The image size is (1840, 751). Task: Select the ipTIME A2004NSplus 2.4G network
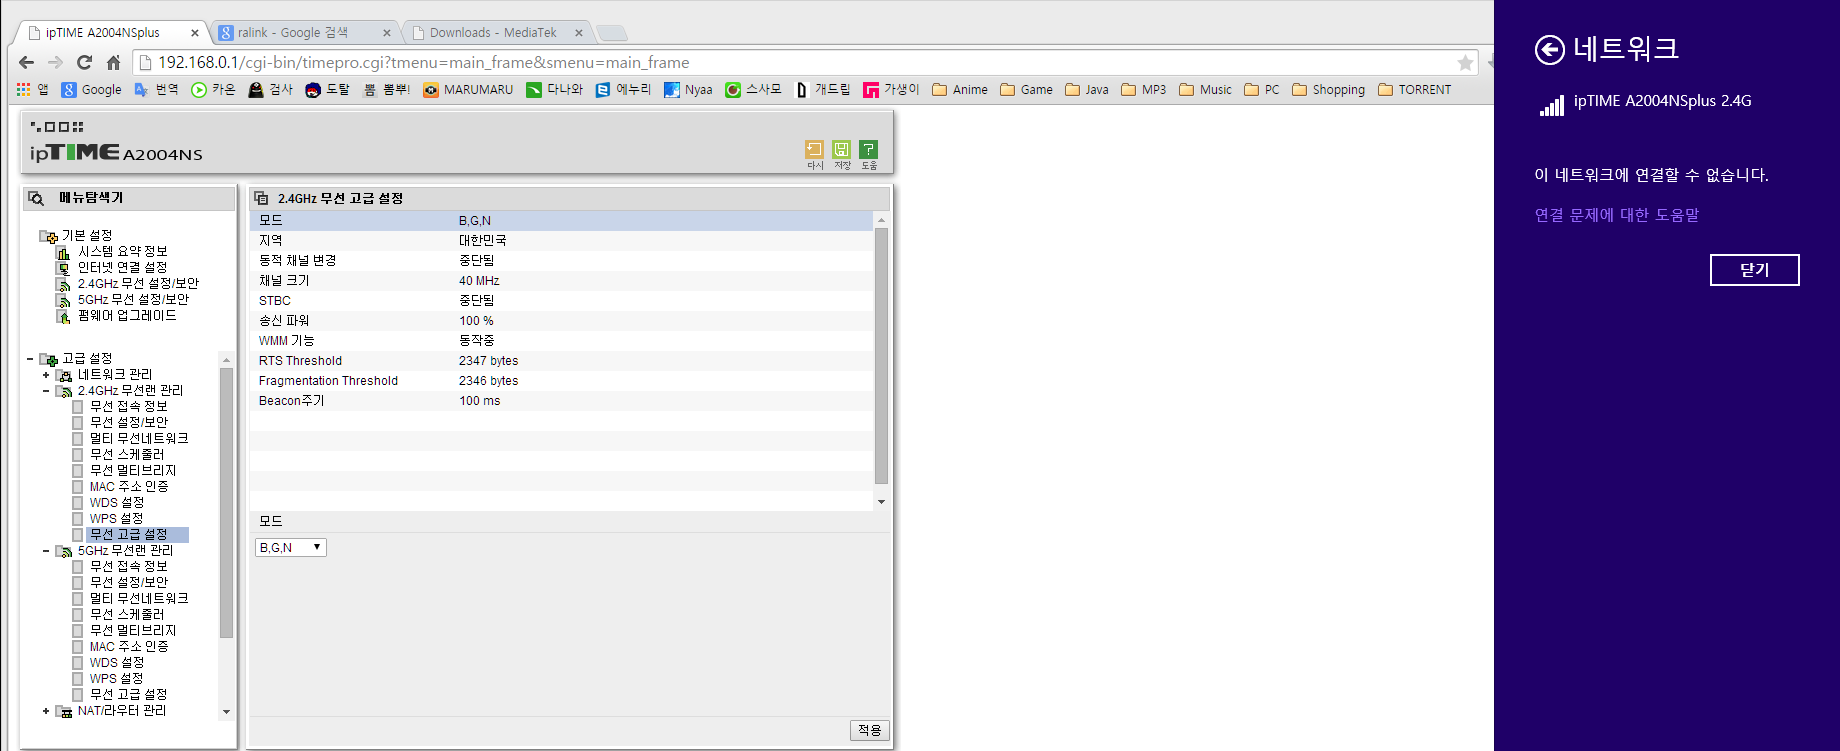pos(1646,102)
